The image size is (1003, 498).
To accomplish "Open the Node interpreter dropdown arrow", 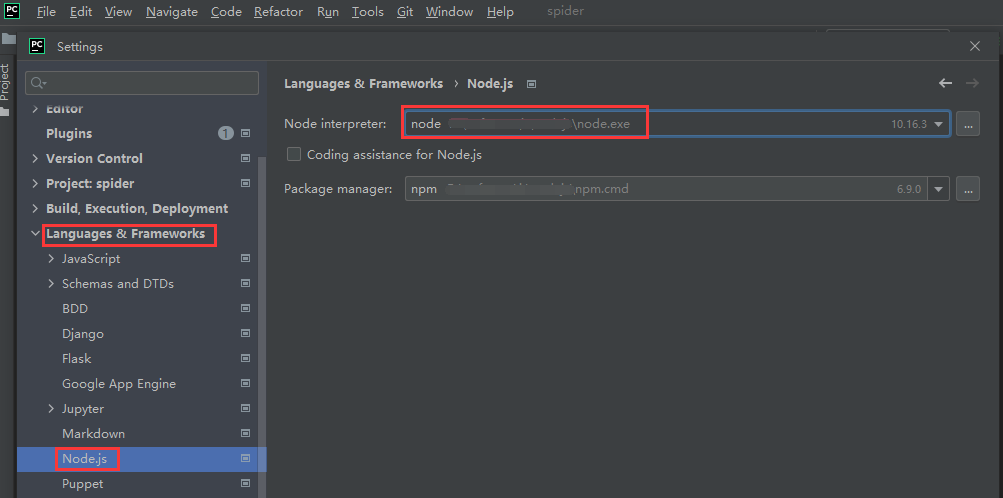I will coord(938,124).
